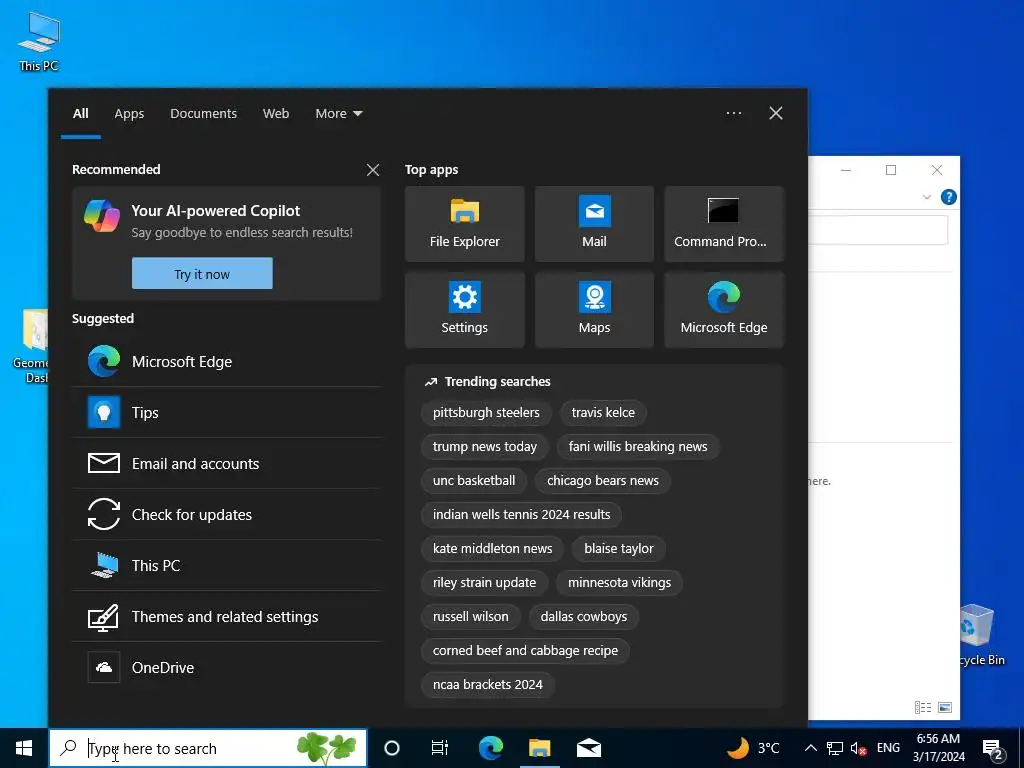Screen dimensions: 1024x768
Task: Select ncaa brackets 2024 chip
Action: click(487, 684)
